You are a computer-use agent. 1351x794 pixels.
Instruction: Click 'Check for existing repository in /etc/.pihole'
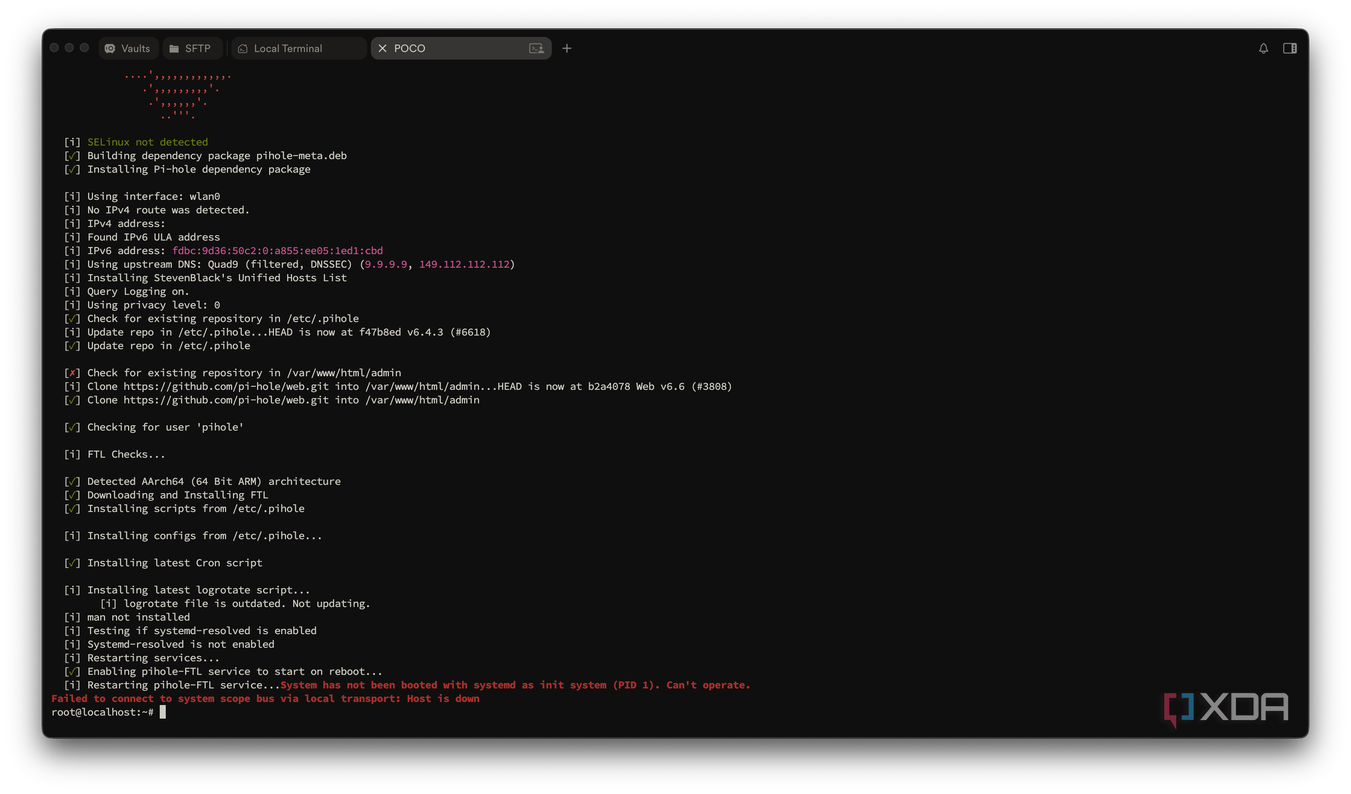tap(223, 319)
